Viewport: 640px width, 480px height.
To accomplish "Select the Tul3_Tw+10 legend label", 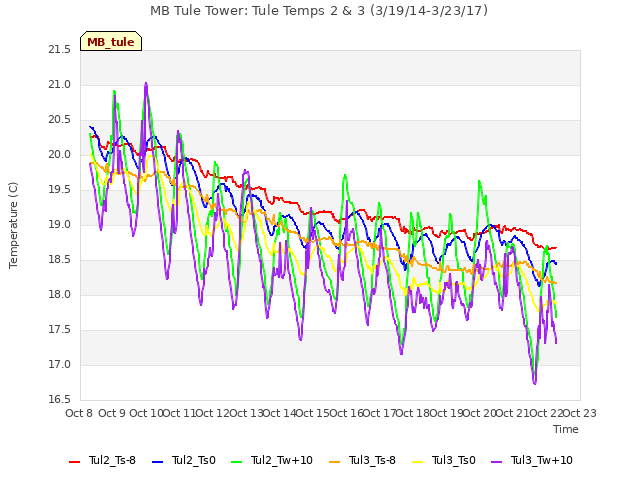I will (x=542, y=460).
